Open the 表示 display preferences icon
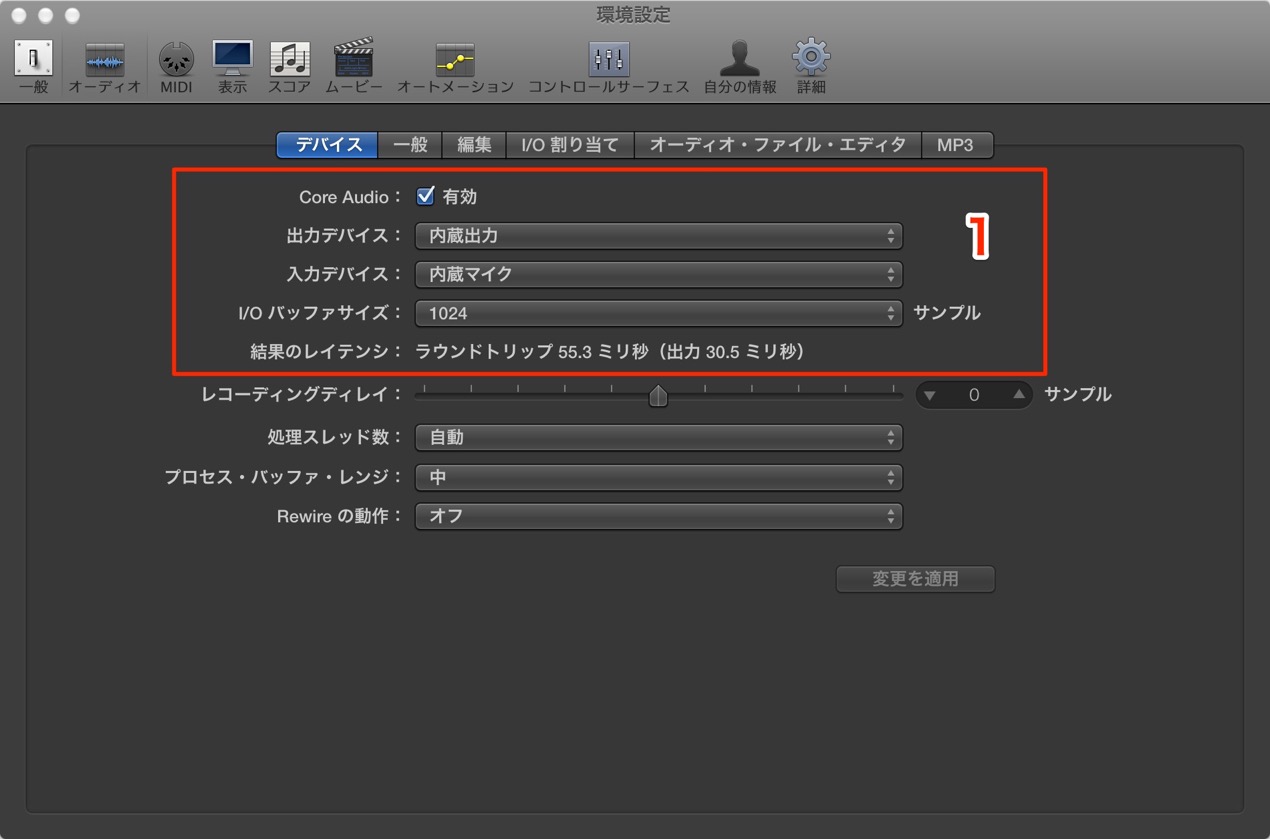1270x839 pixels. (x=232, y=67)
